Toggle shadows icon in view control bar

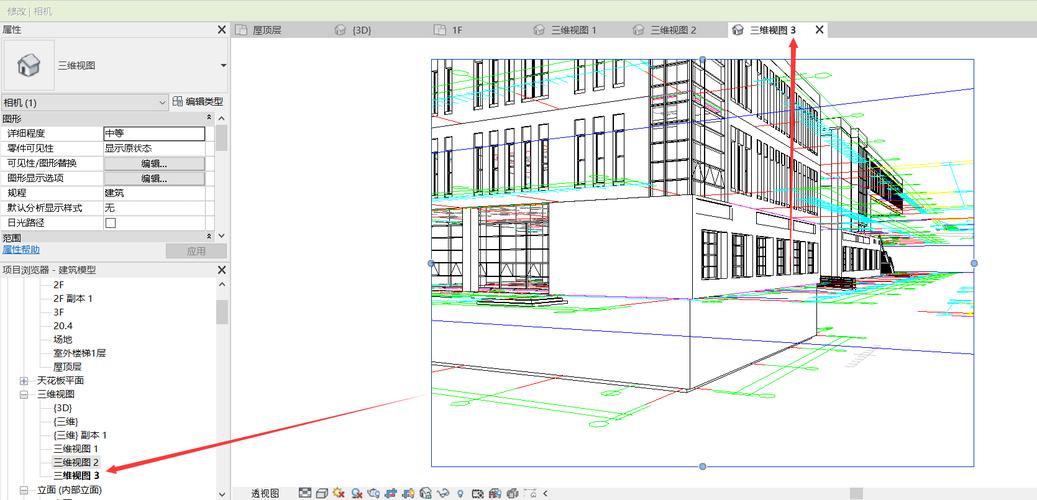[x=356, y=493]
